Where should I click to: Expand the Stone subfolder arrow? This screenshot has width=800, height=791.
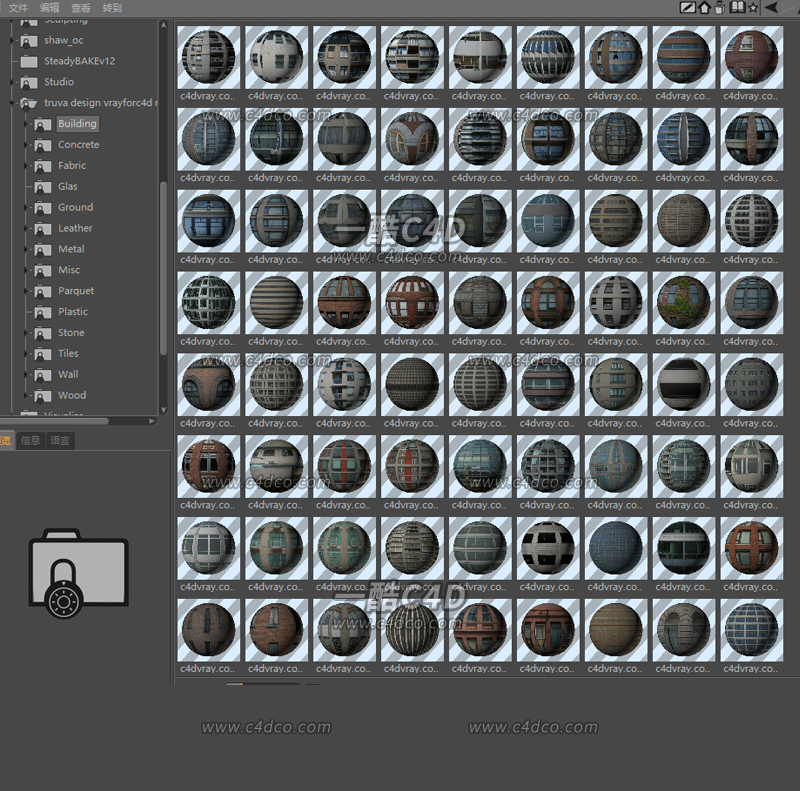point(26,333)
